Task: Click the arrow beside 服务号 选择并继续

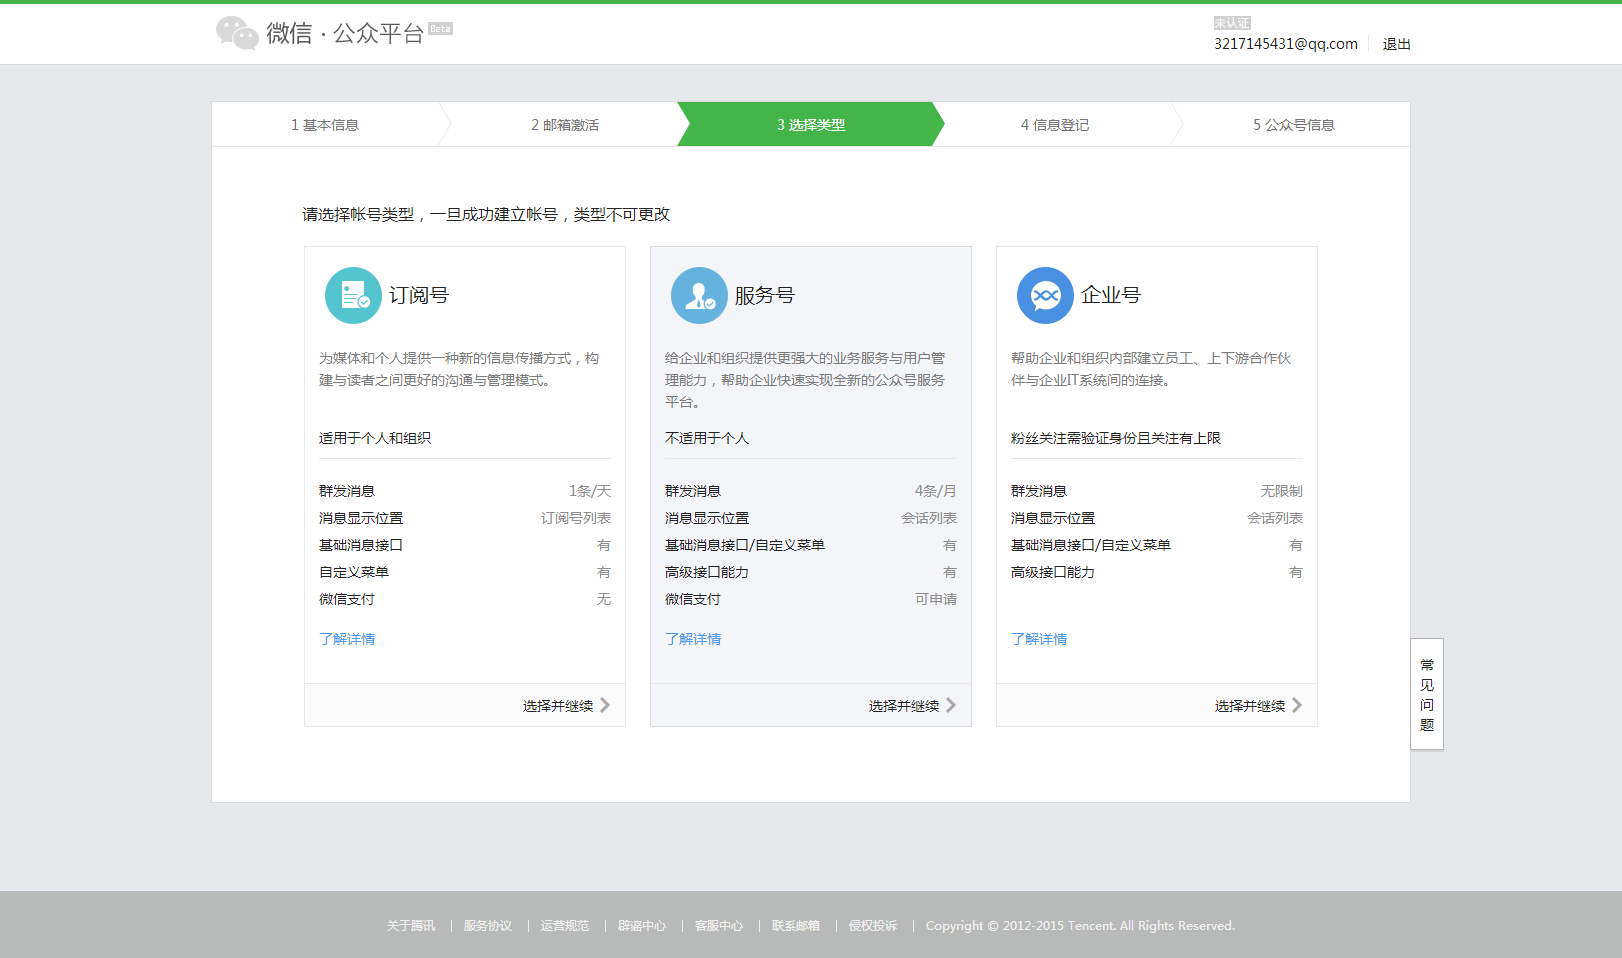Action: click(951, 705)
